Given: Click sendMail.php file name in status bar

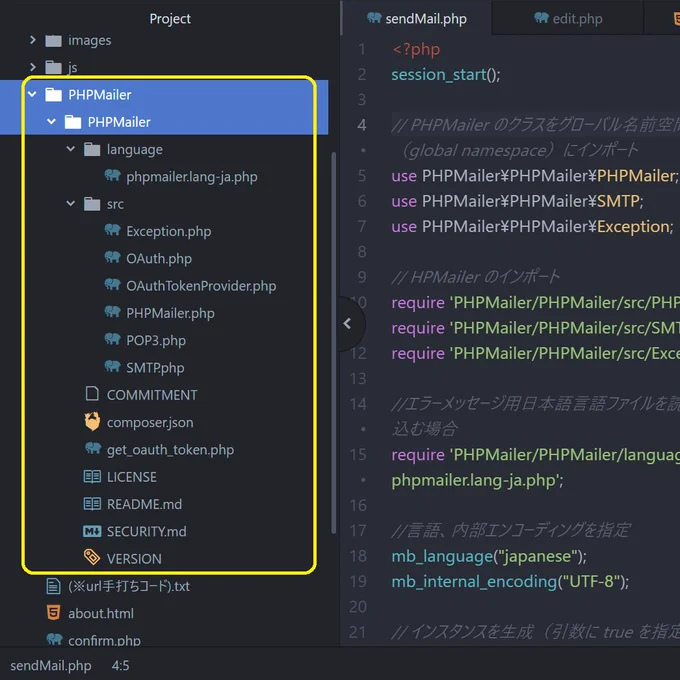Looking at the screenshot, I should pyautogui.click(x=51, y=666).
